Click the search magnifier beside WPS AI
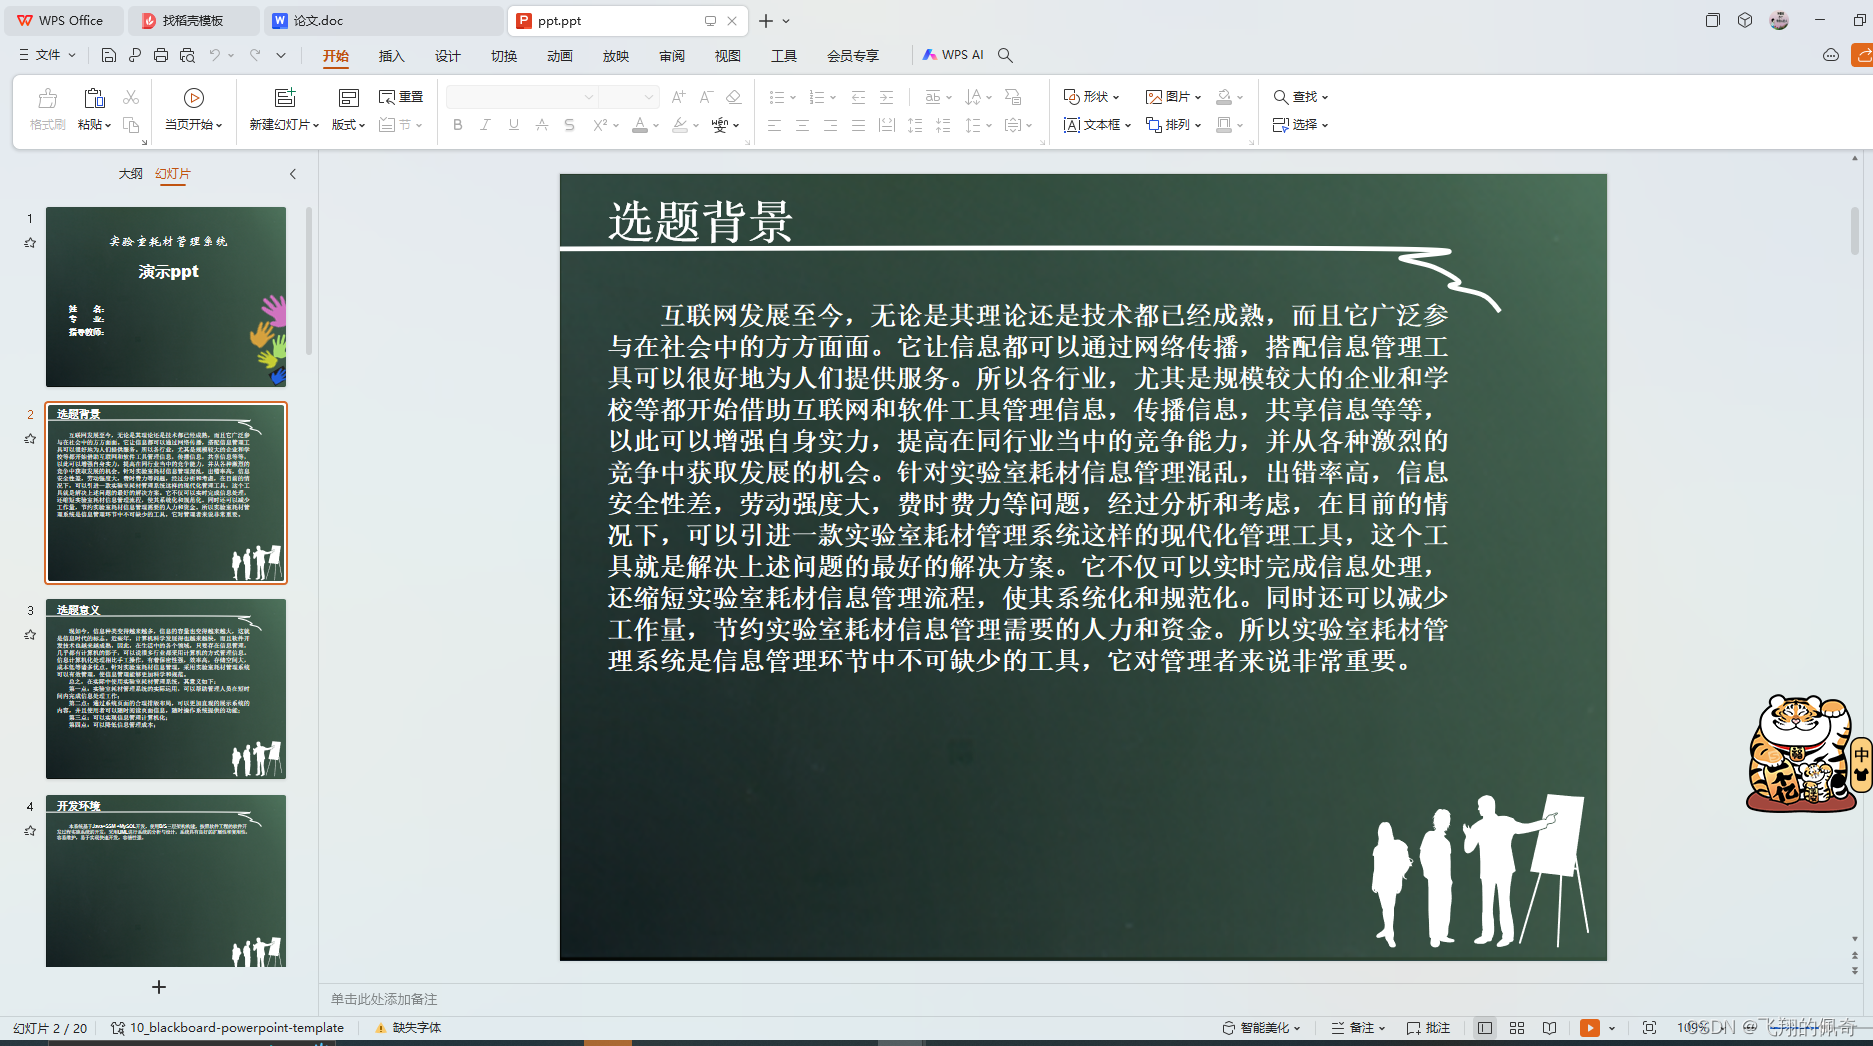1873x1046 pixels. tap(1006, 55)
